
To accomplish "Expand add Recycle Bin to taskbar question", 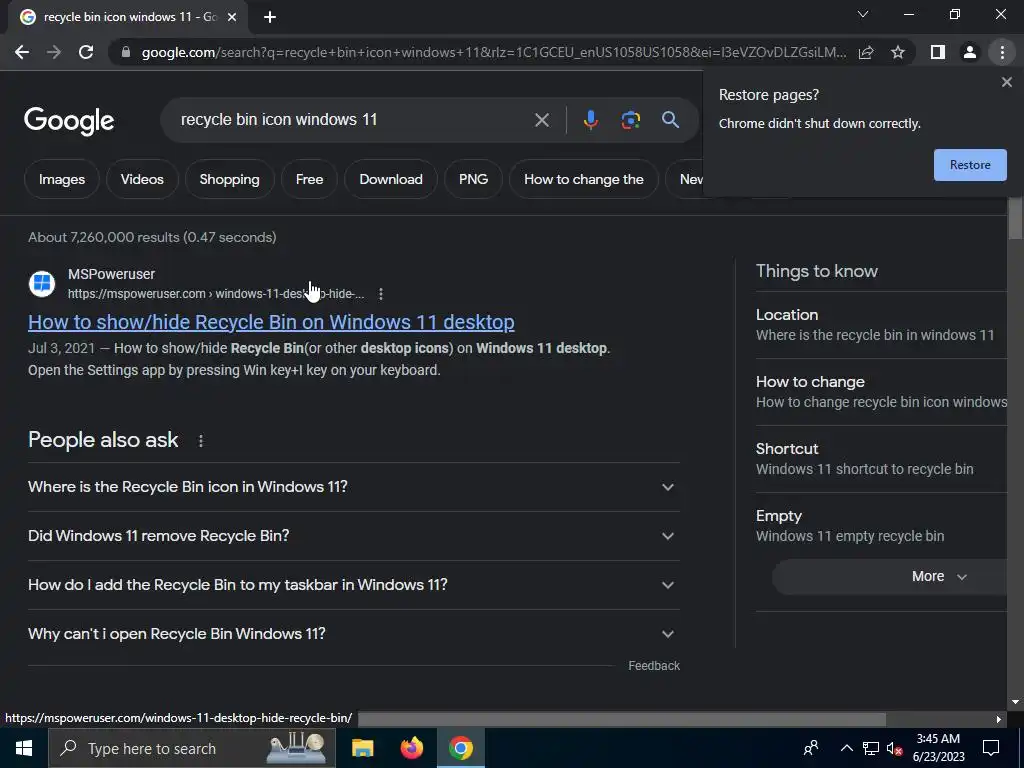I will tap(354, 585).
